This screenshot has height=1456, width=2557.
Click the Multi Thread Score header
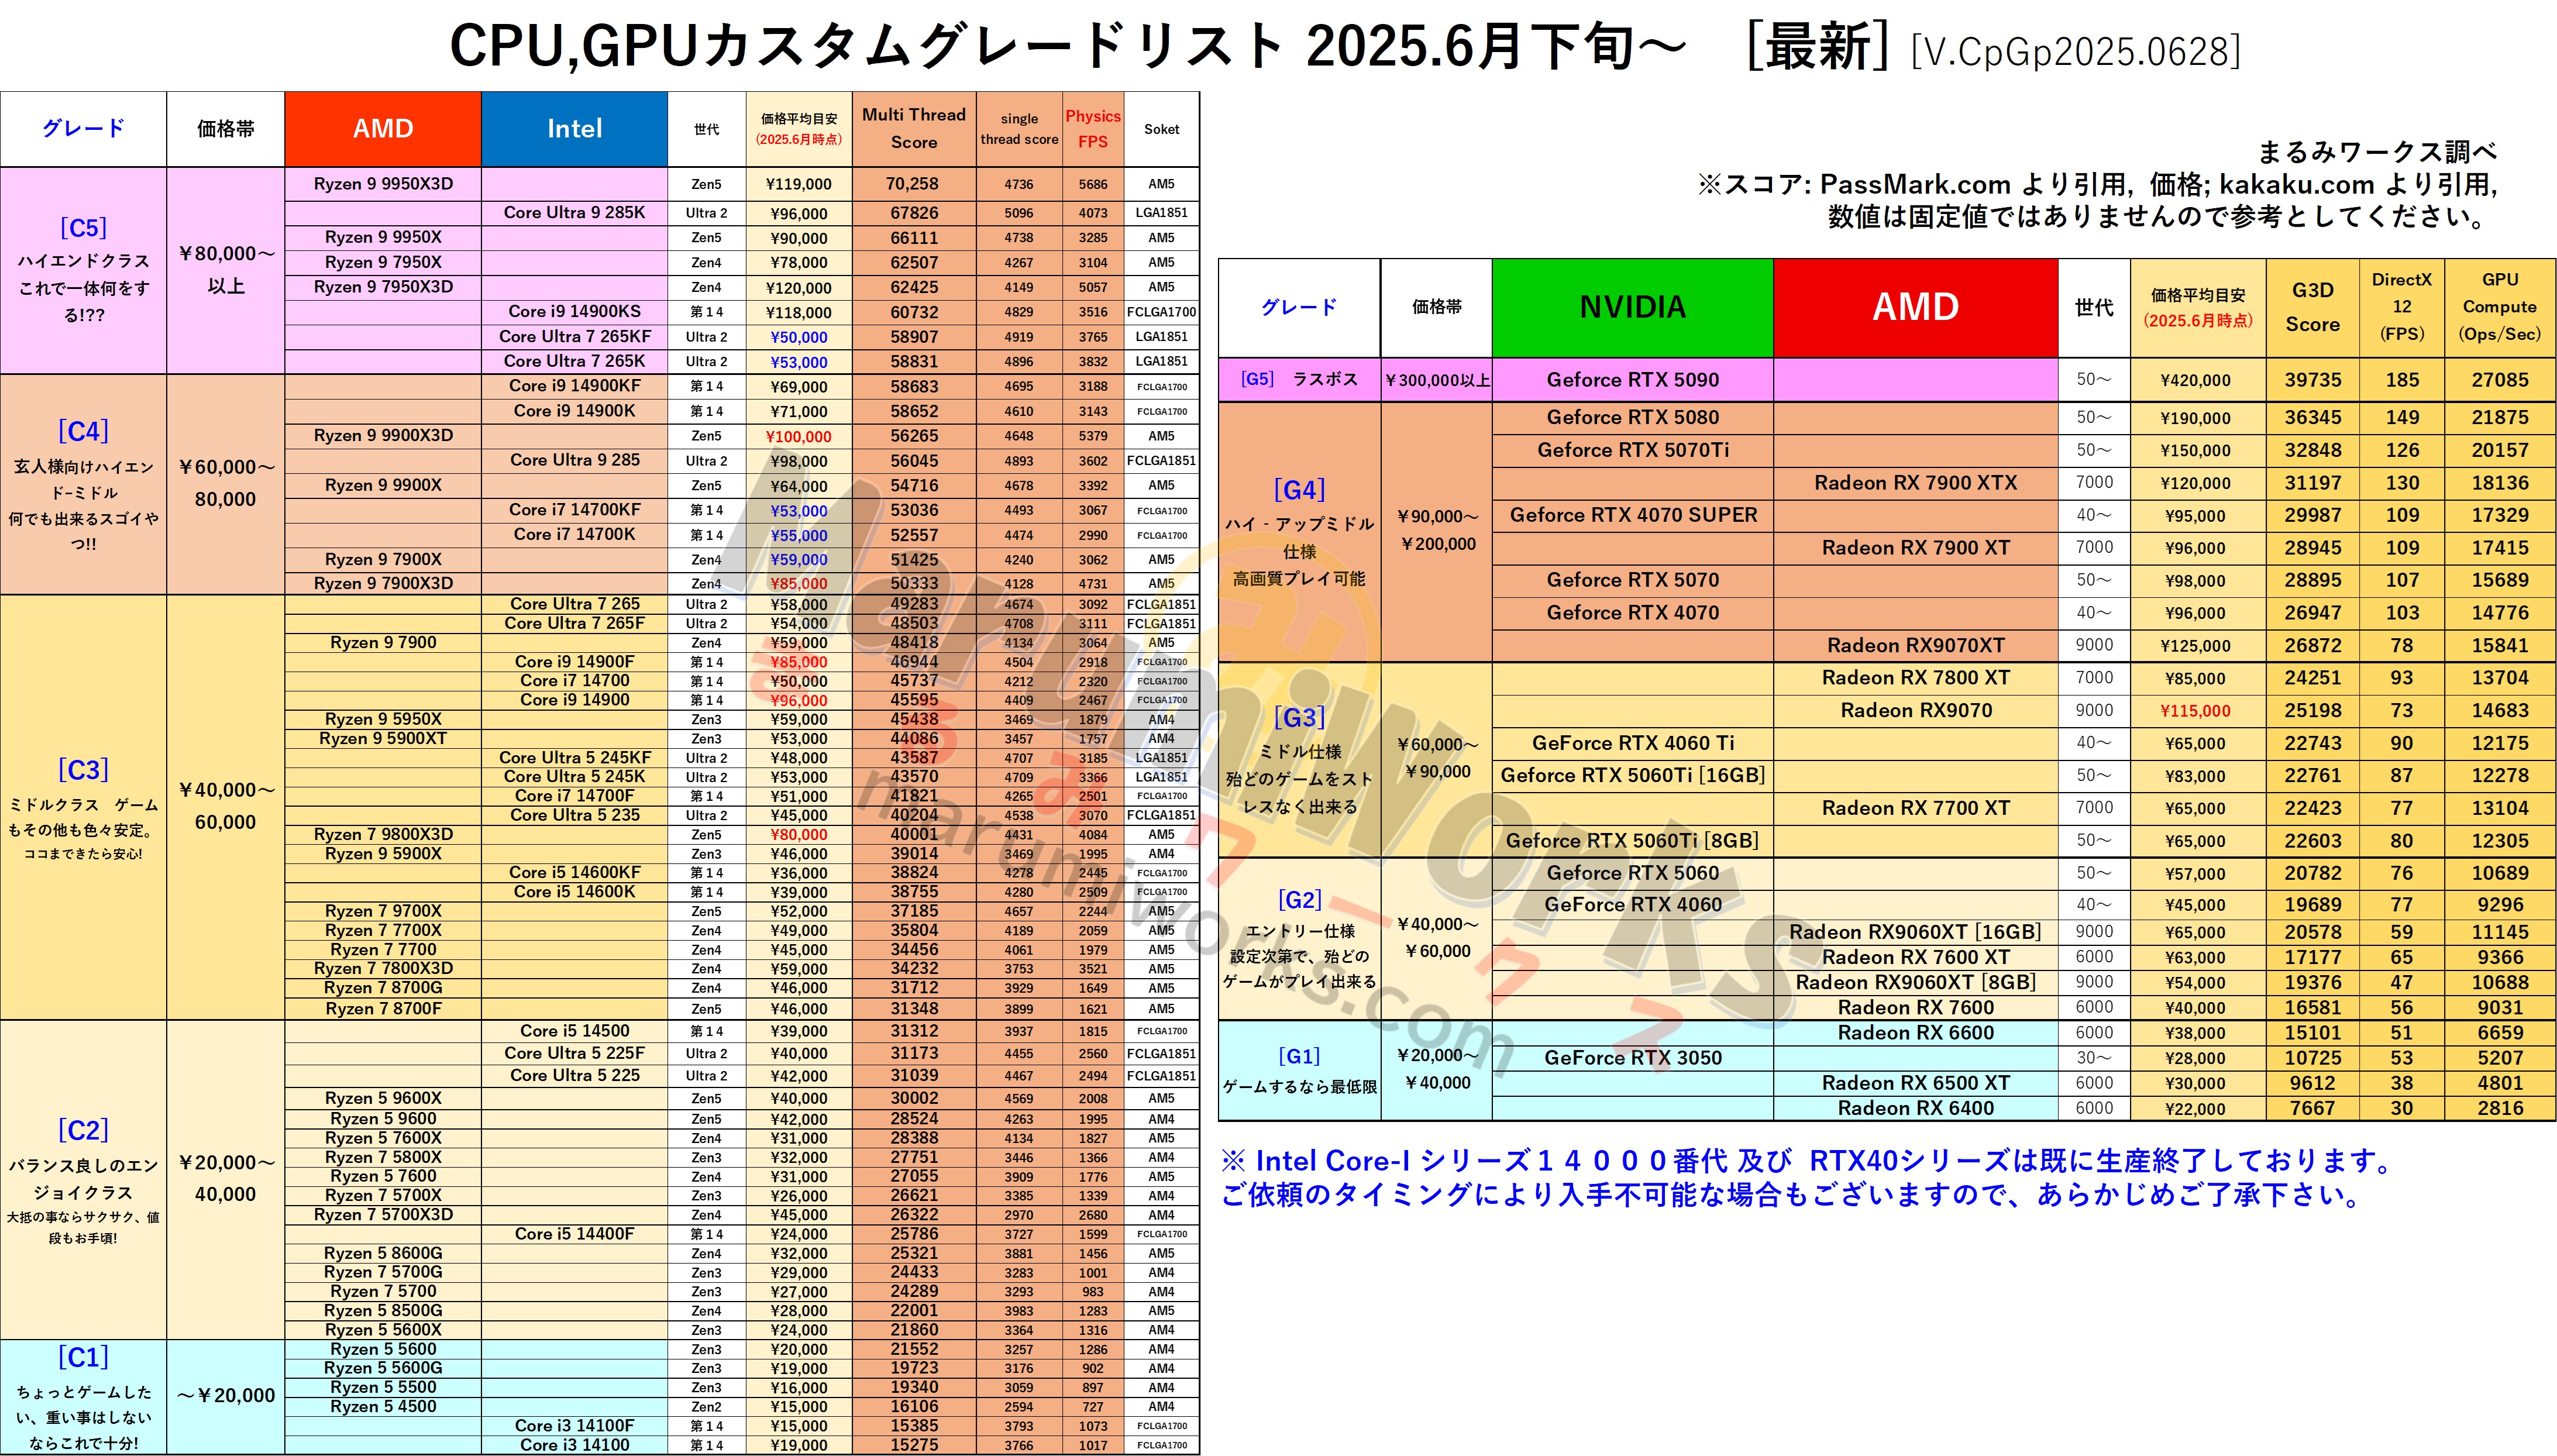(x=913, y=129)
